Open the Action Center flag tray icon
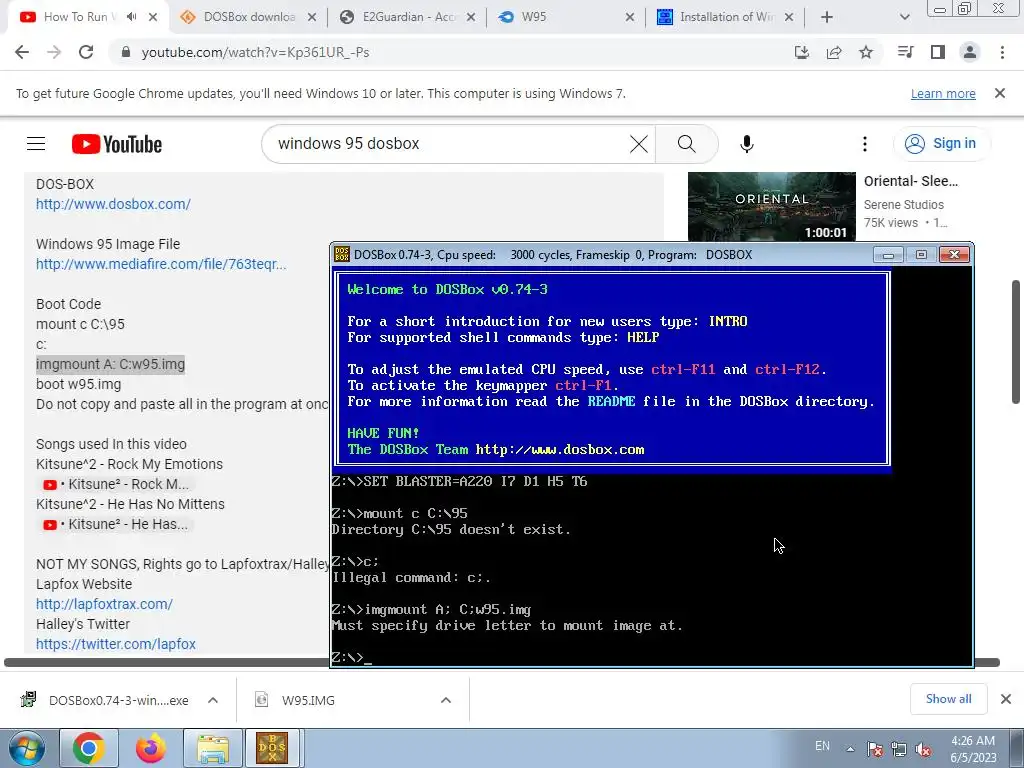Image resolution: width=1024 pixels, height=768 pixels. [x=874, y=749]
